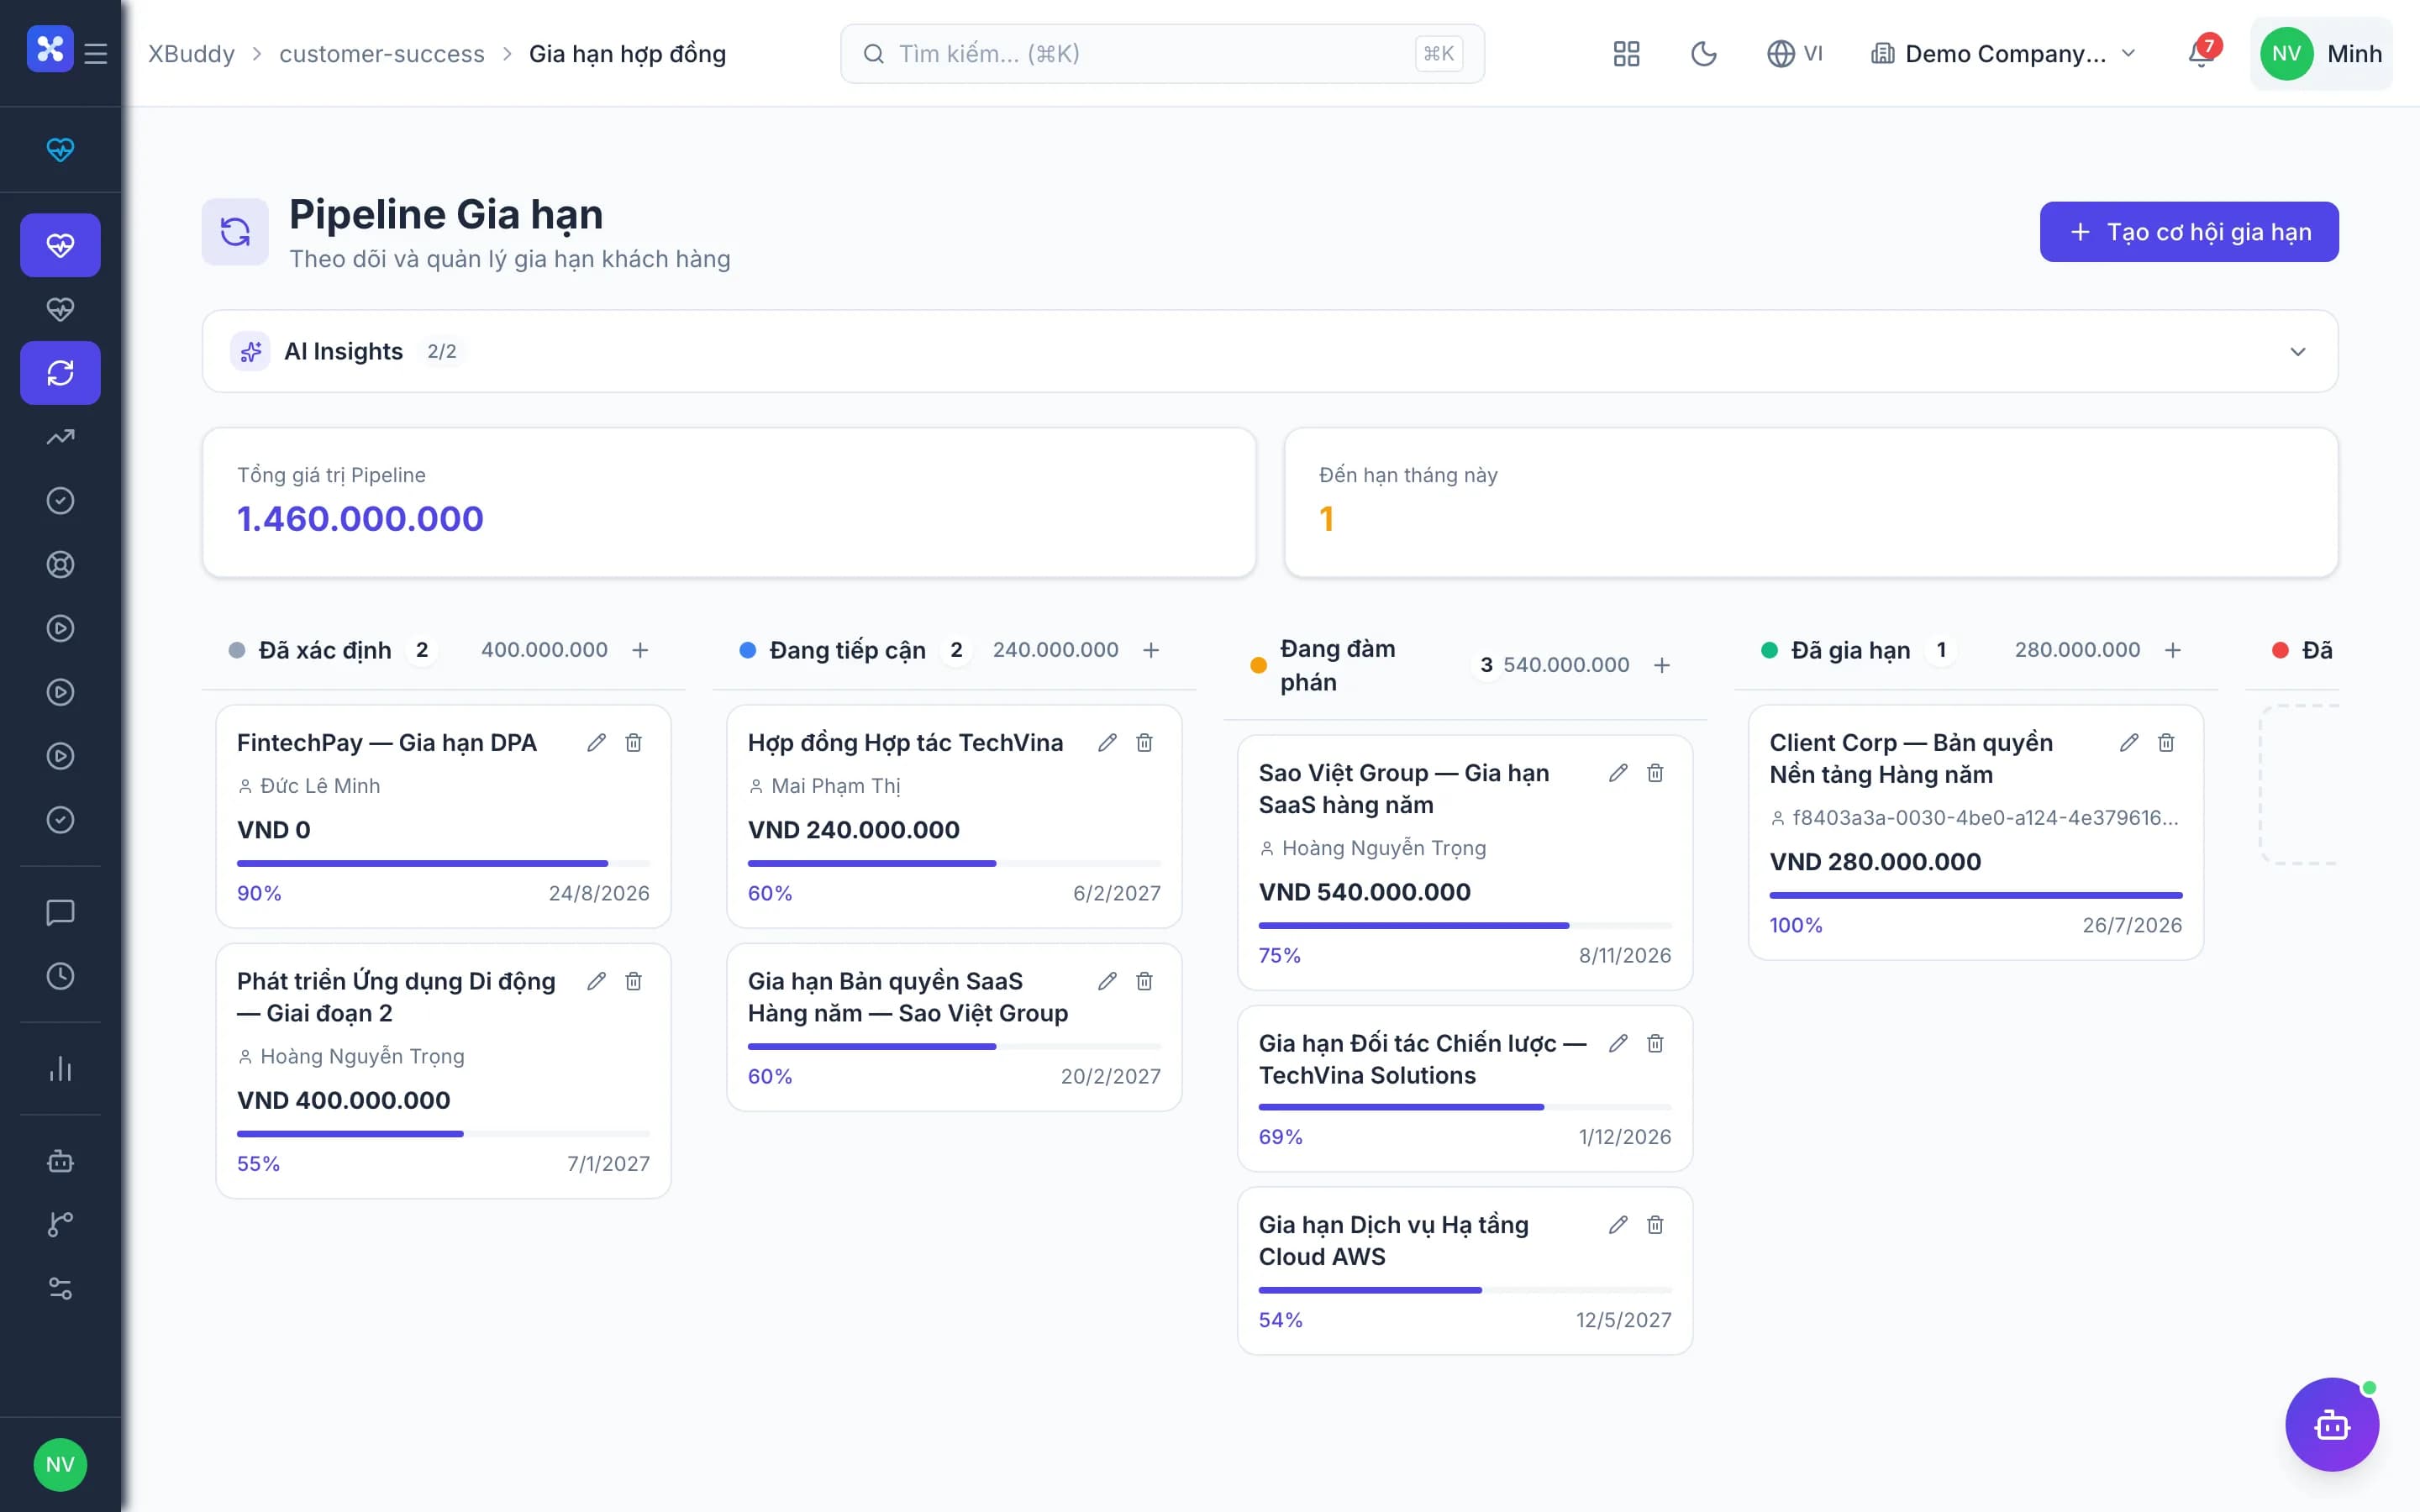The image size is (2420, 1512).
Task: Open the lifebuoy support sidebar item
Action: [x=60, y=565]
